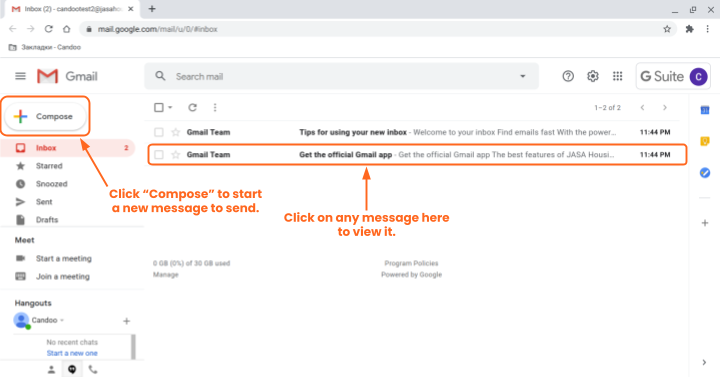
Task: Go to browser home page icon
Action: [67, 29]
